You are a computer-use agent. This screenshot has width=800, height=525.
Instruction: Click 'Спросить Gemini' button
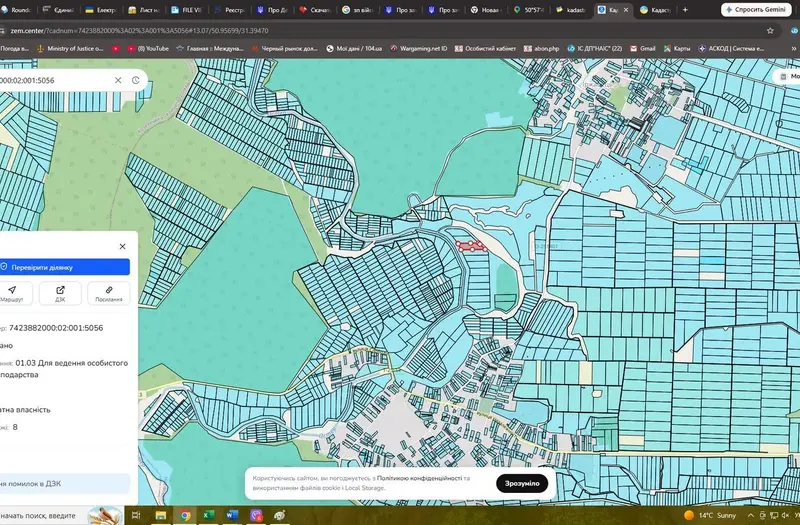[756, 9]
